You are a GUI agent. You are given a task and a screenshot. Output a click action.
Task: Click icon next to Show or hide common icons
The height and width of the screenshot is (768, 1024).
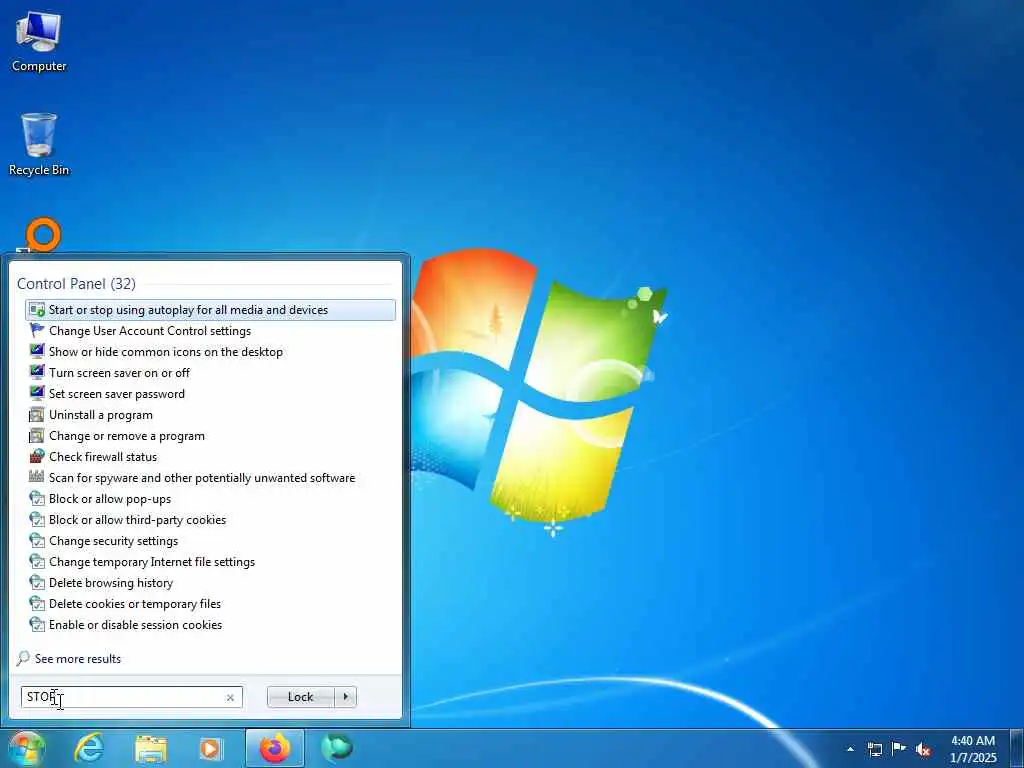(37, 351)
